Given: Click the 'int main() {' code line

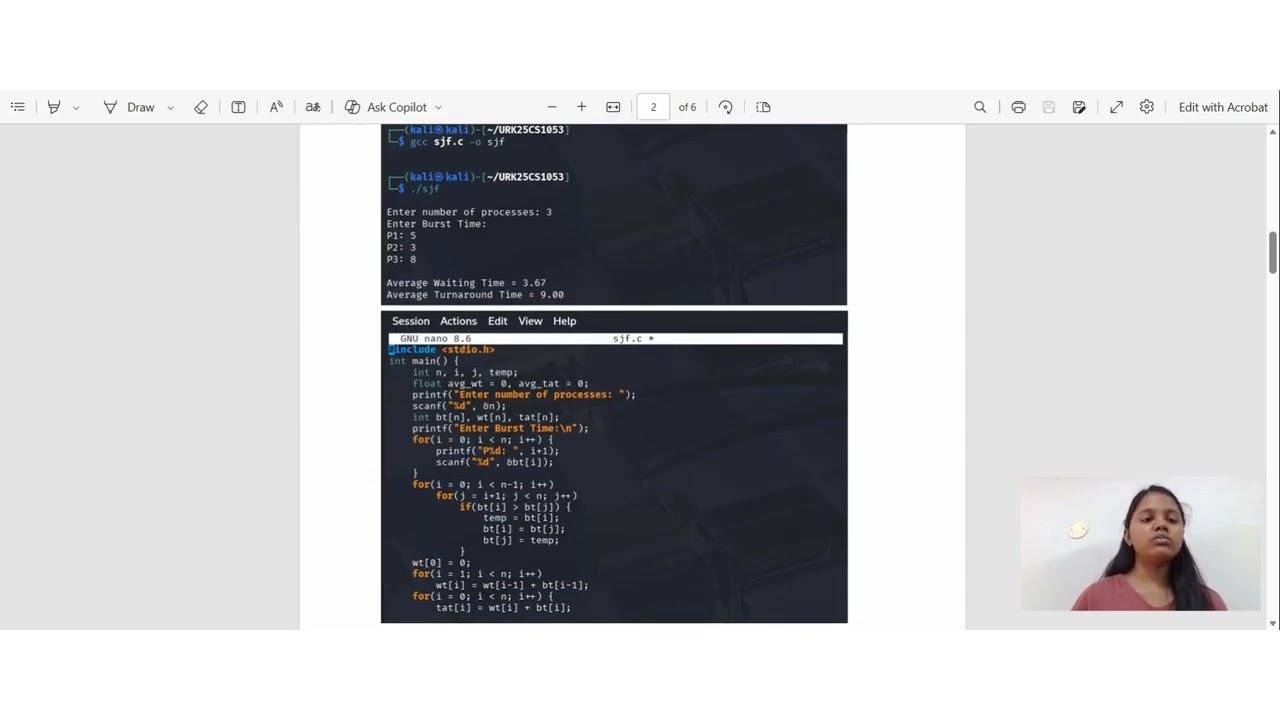Looking at the screenshot, I should click(424, 361).
